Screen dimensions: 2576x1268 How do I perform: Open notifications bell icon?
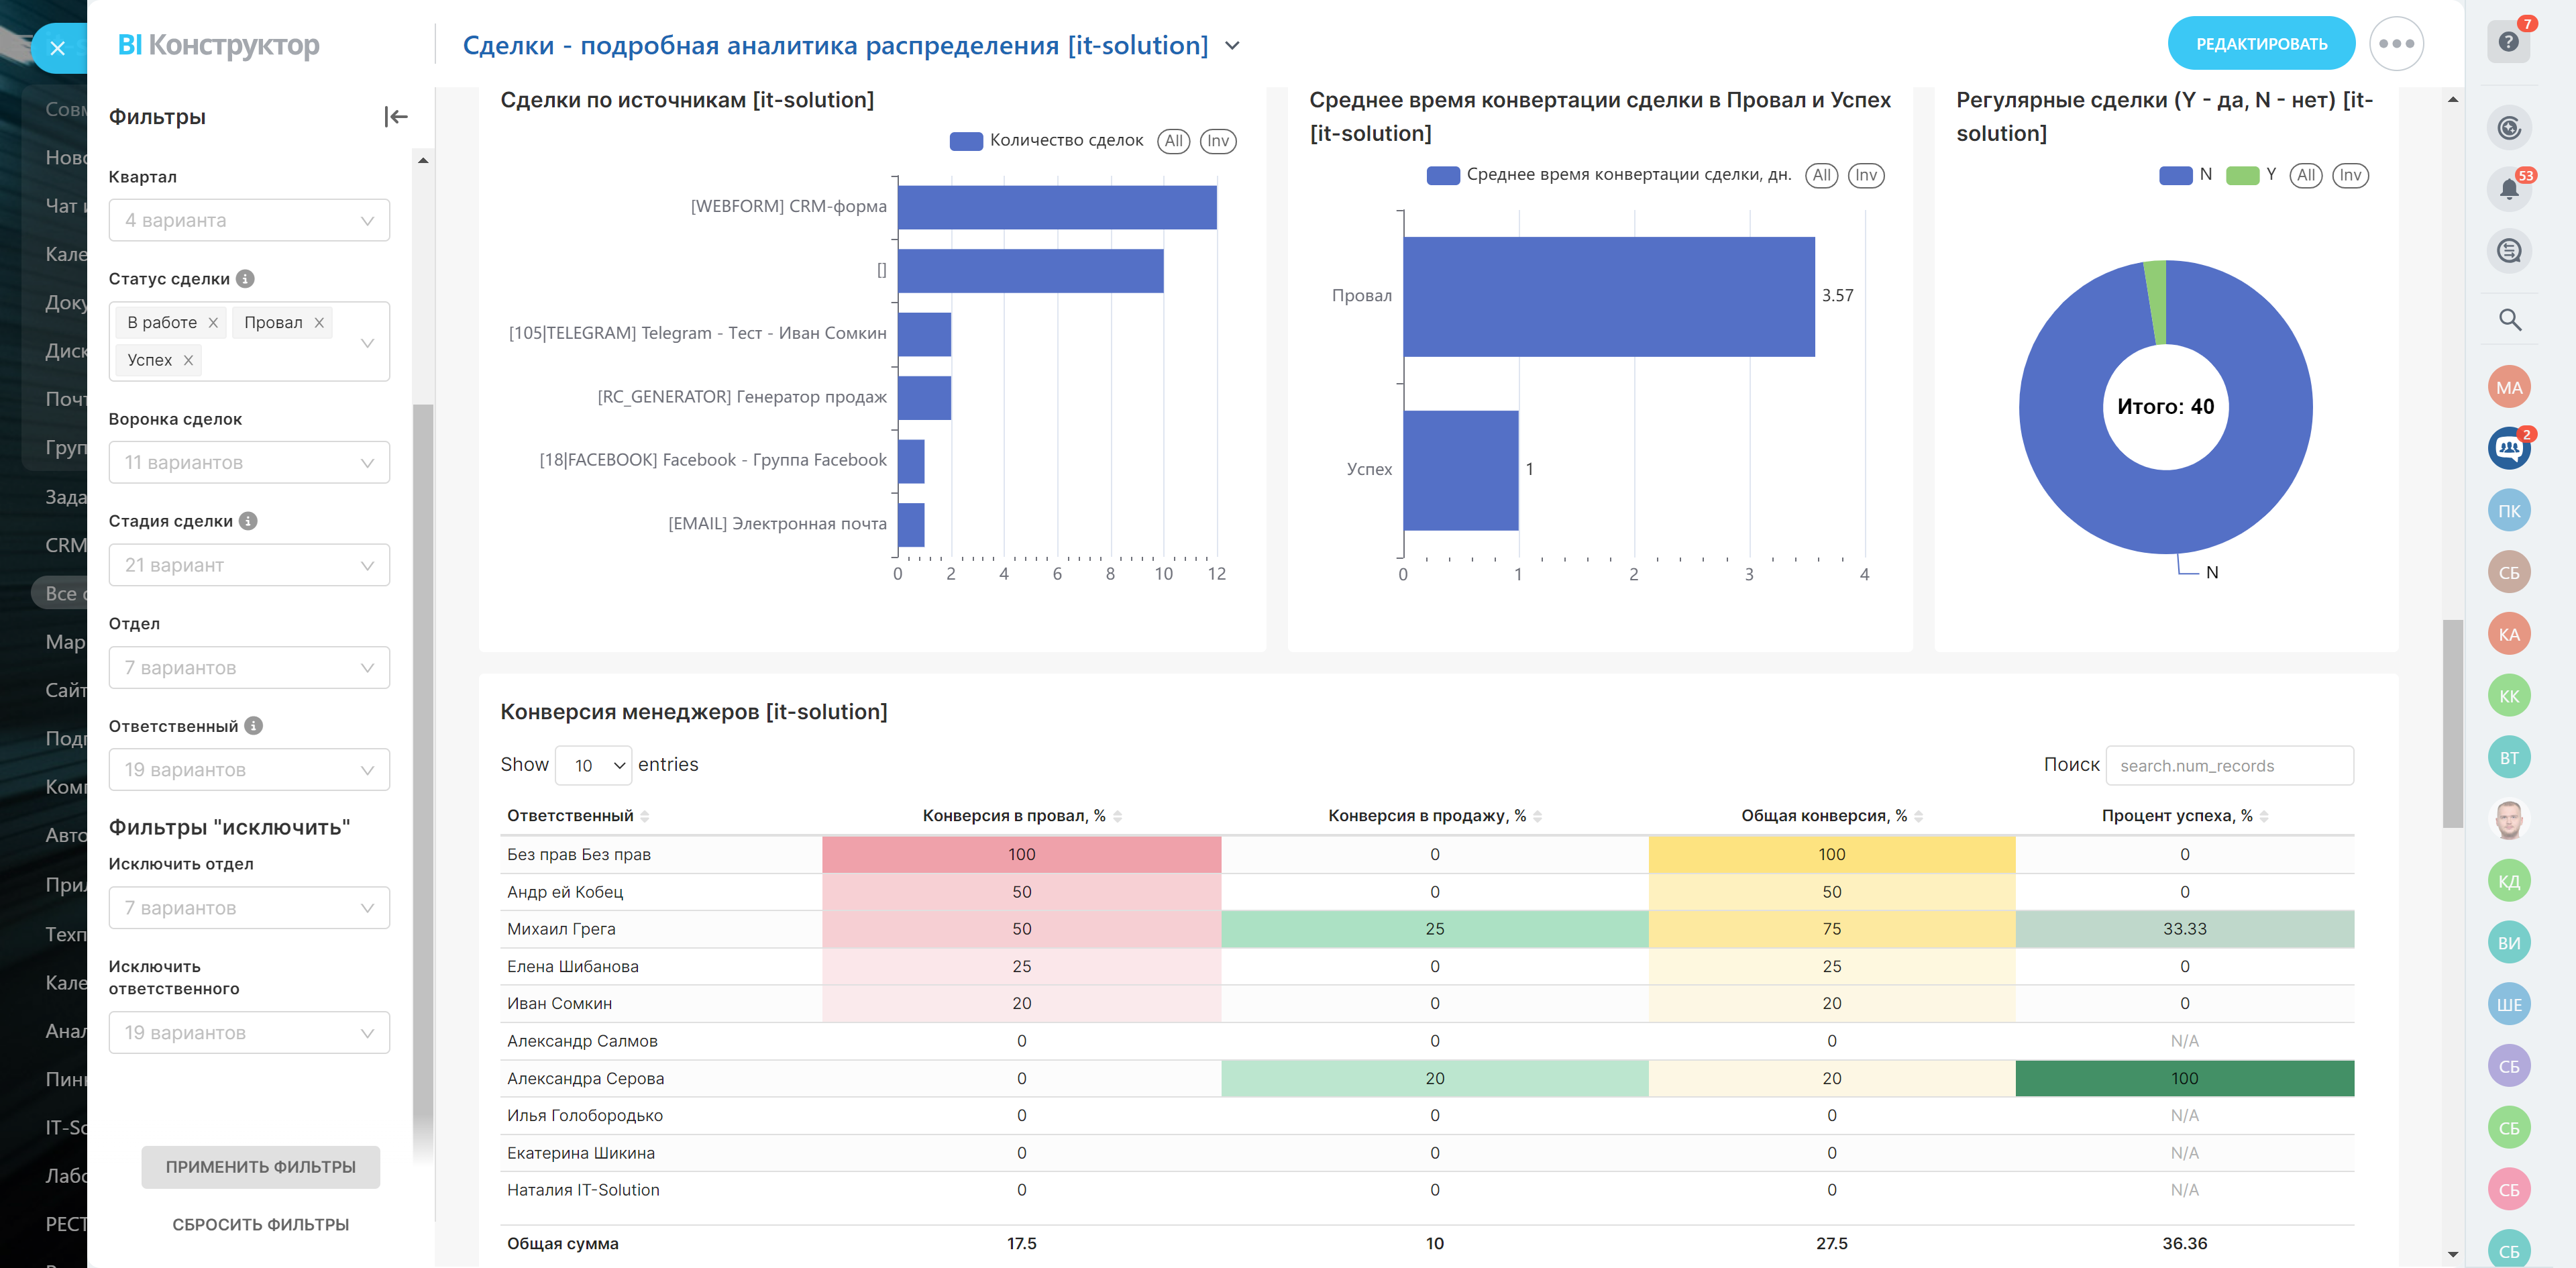pyautogui.click(x=2508, y=189)
